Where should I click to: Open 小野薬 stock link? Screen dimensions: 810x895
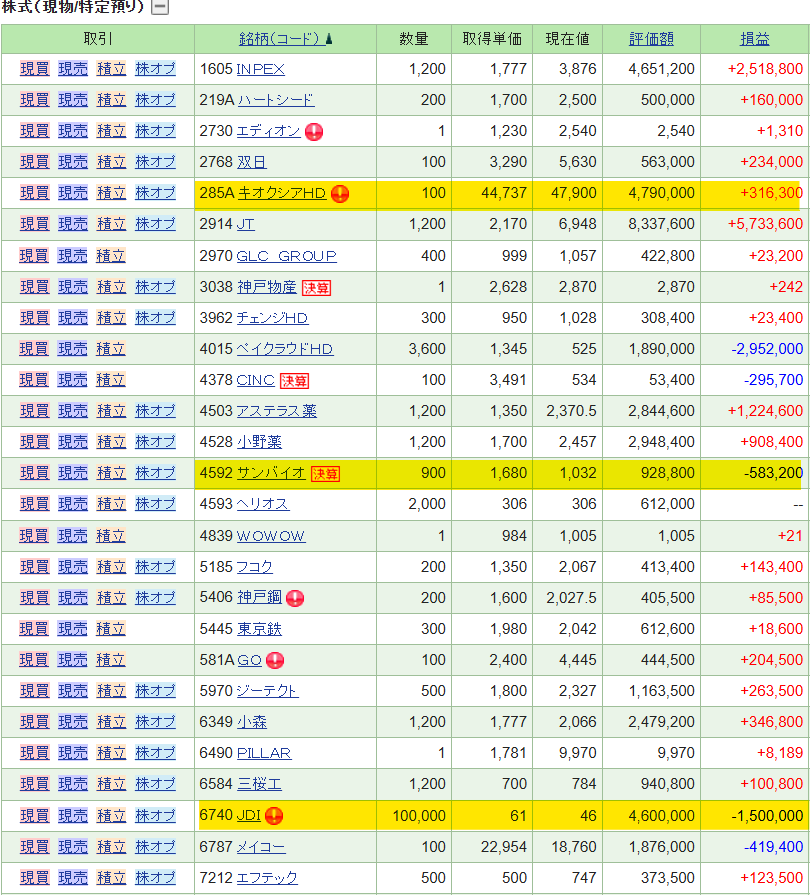pos(259,442)
